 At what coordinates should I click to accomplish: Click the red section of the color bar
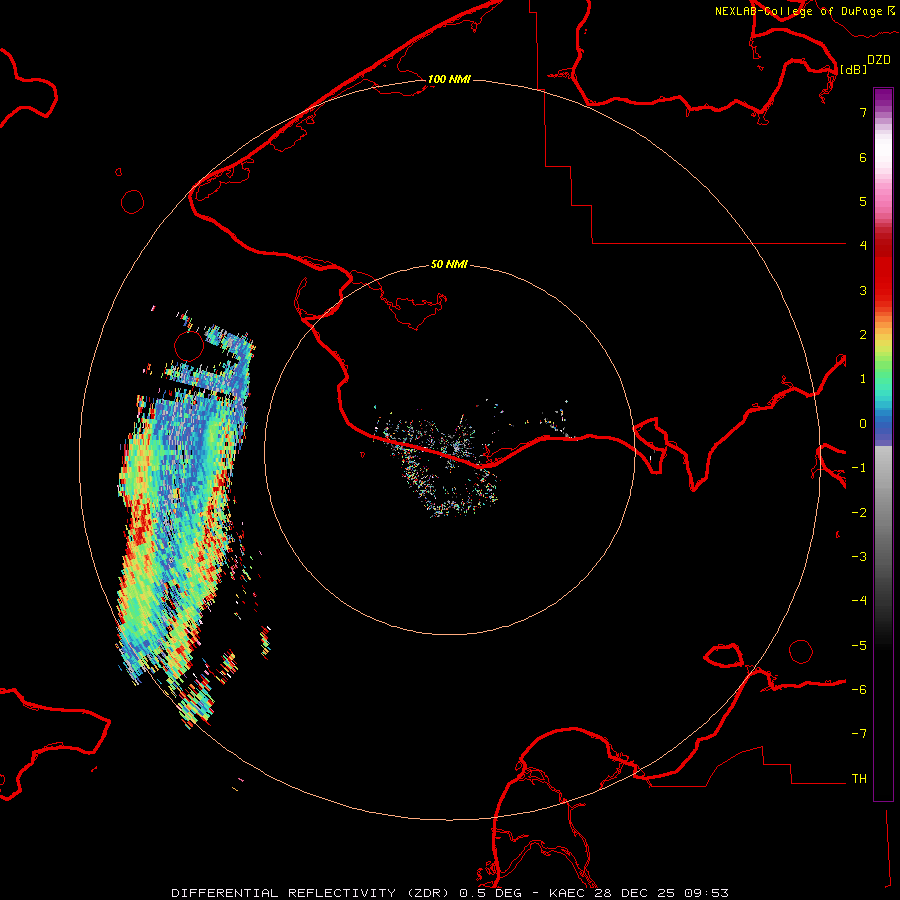[x=883, y=270]
